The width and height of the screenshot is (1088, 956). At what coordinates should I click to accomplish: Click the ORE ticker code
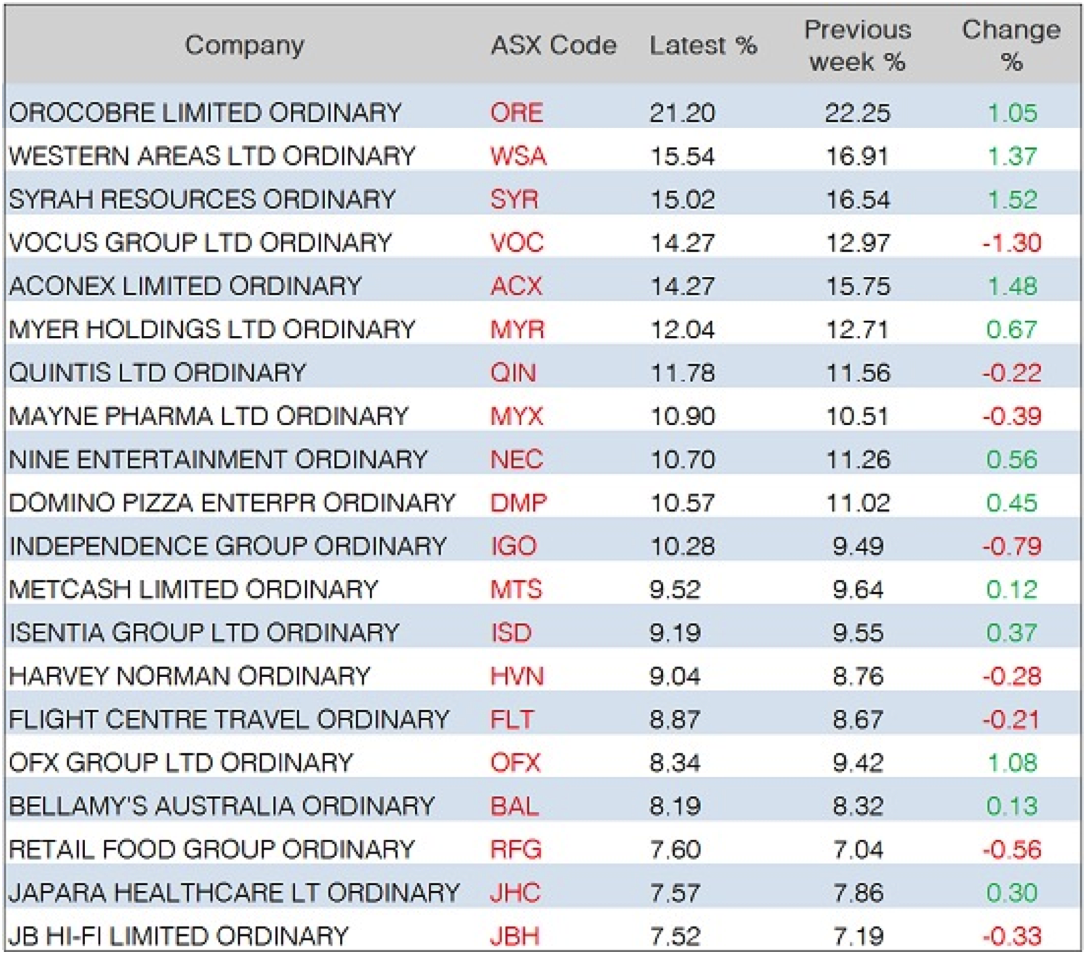click(516, 113)
